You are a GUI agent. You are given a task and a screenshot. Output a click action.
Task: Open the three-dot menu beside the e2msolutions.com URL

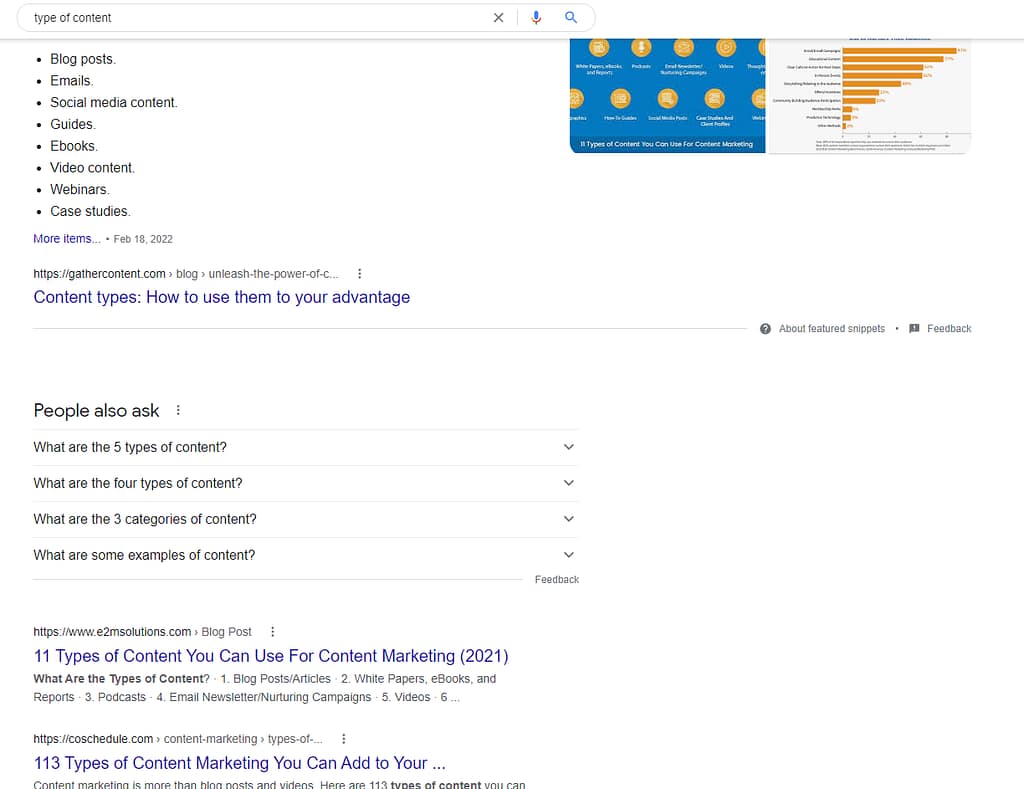pos(272,632)
